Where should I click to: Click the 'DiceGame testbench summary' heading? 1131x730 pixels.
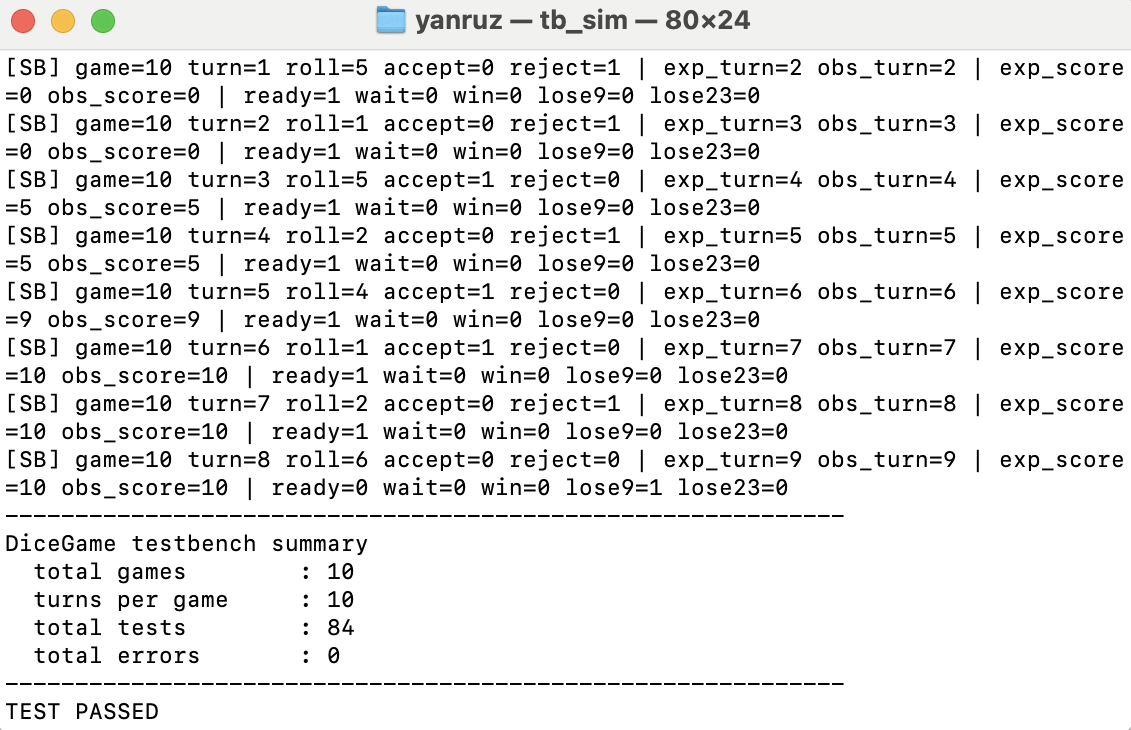click(x=187, y=544)
